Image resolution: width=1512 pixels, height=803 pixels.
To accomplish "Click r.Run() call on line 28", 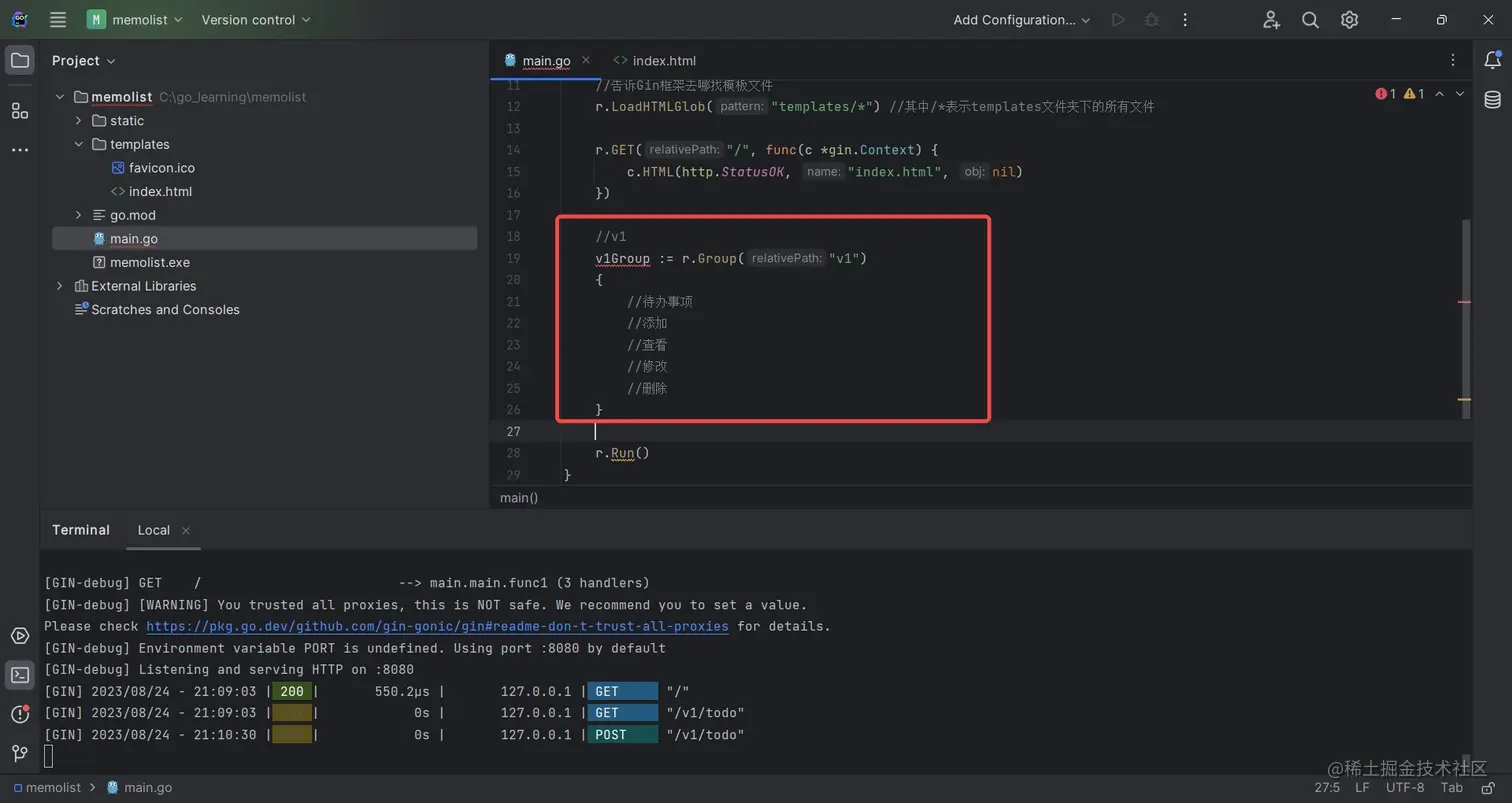I will 623,453.
